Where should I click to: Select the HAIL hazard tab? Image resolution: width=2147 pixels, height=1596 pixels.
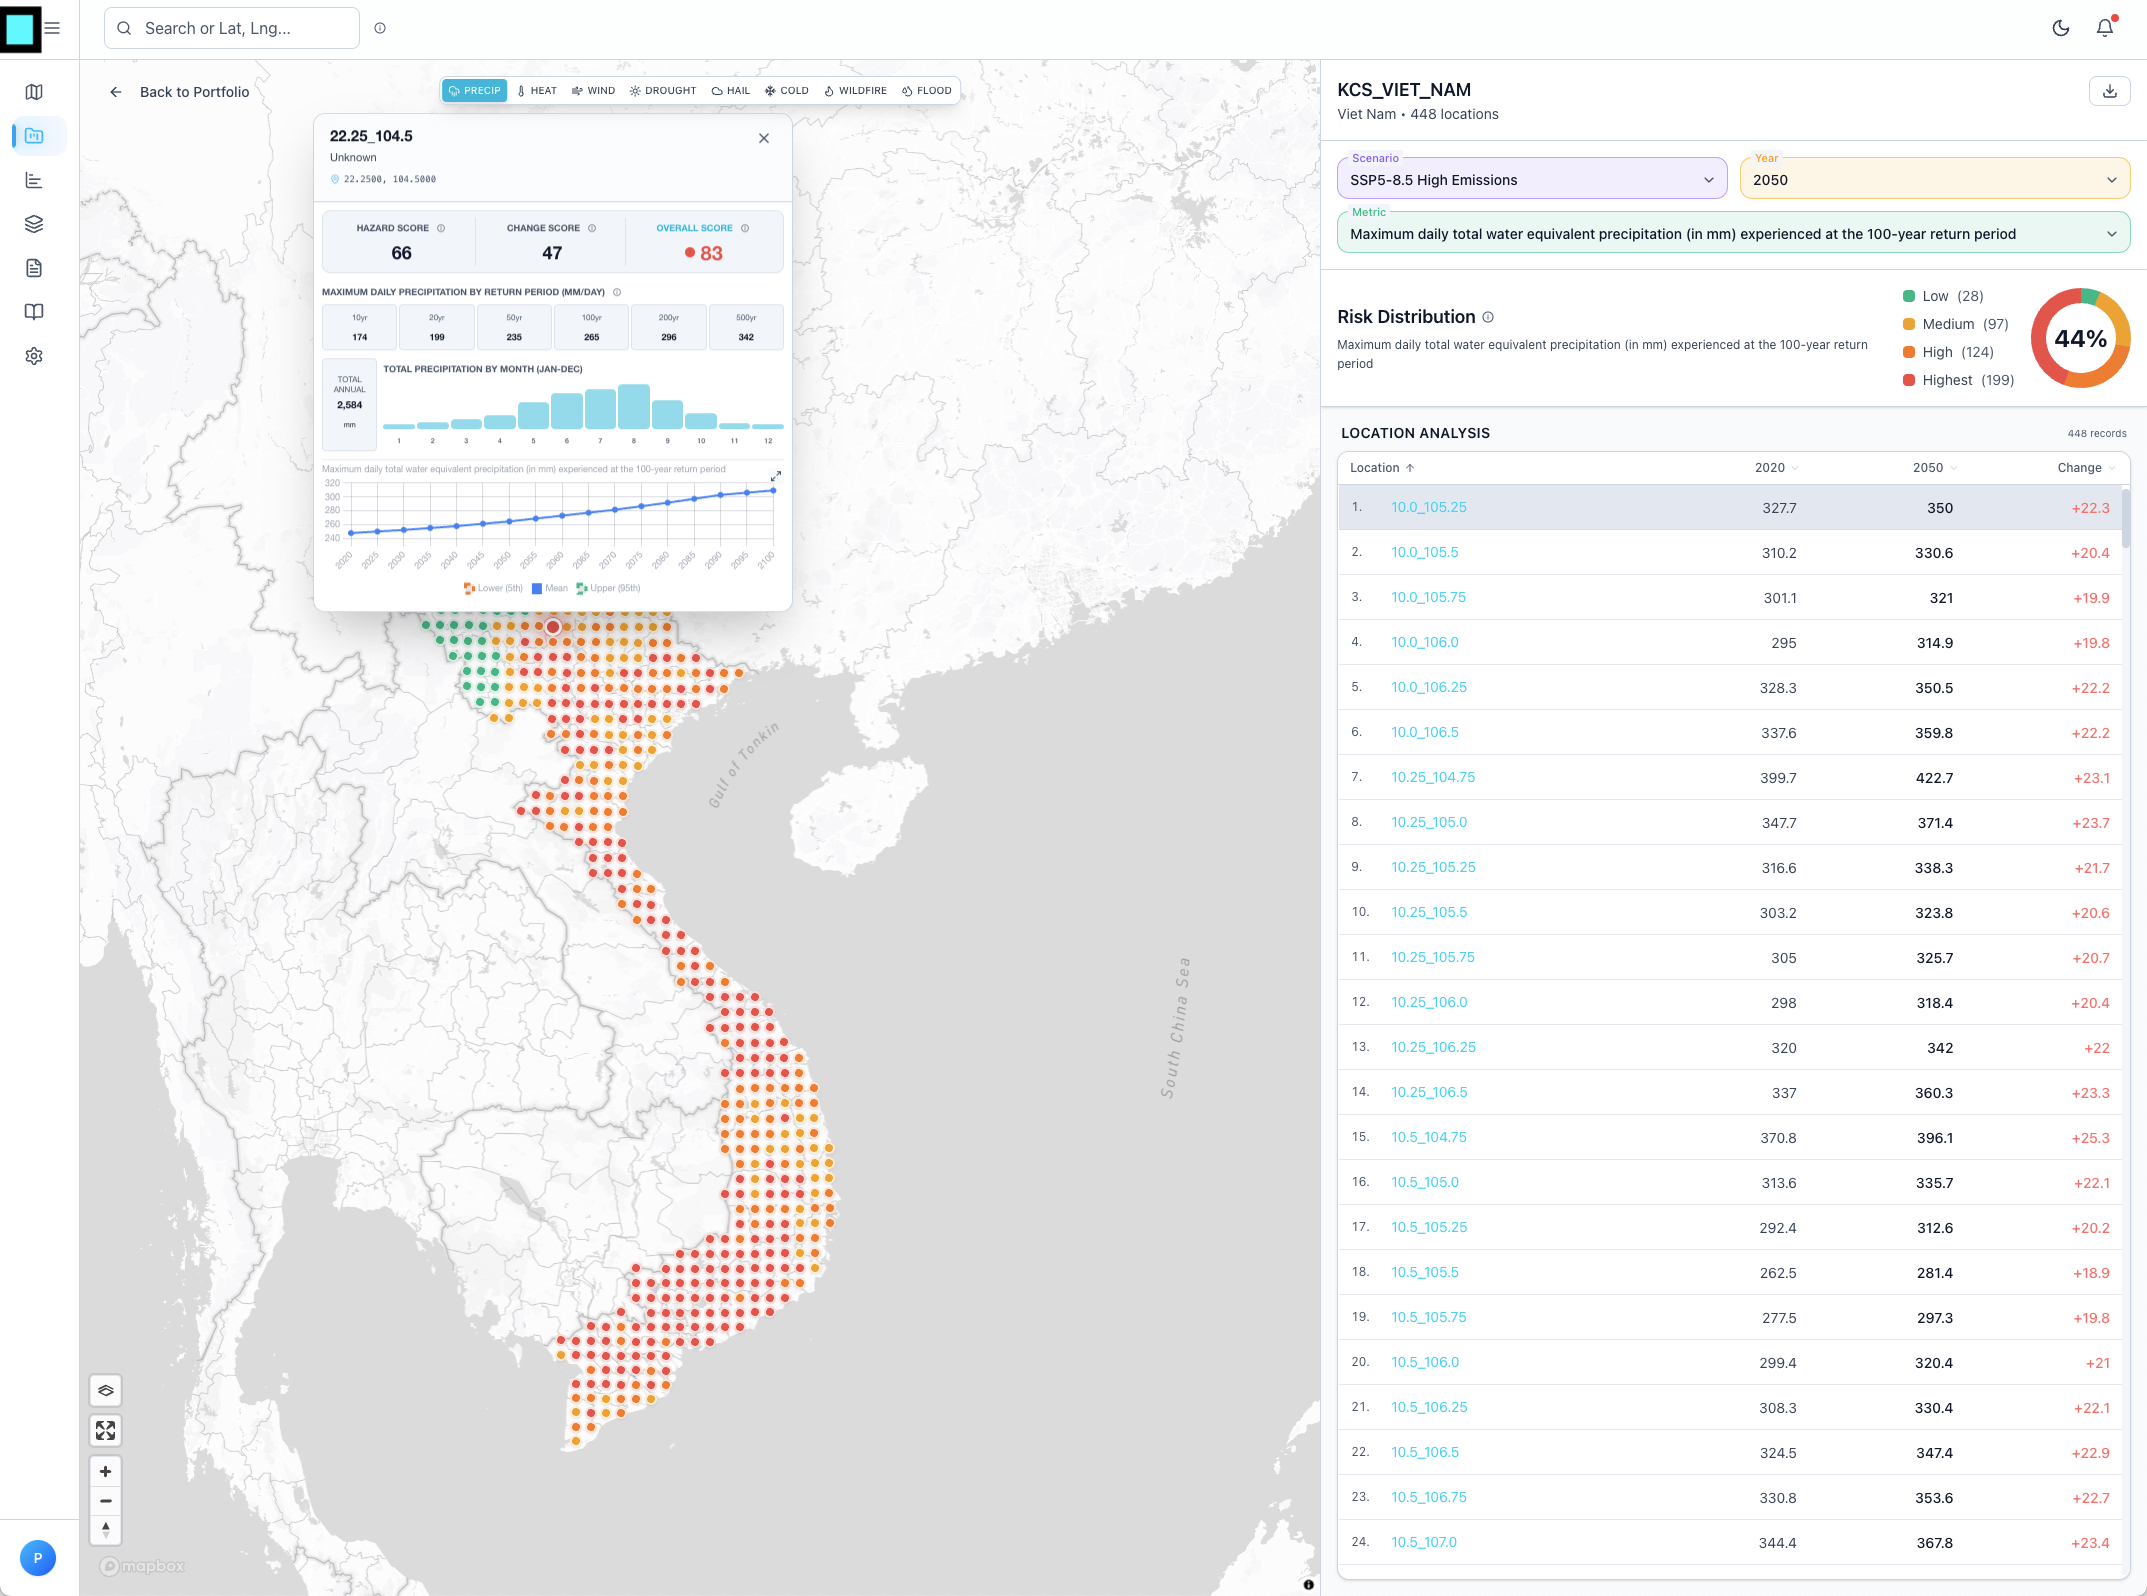pyautogui.click(x=731, y=91)
